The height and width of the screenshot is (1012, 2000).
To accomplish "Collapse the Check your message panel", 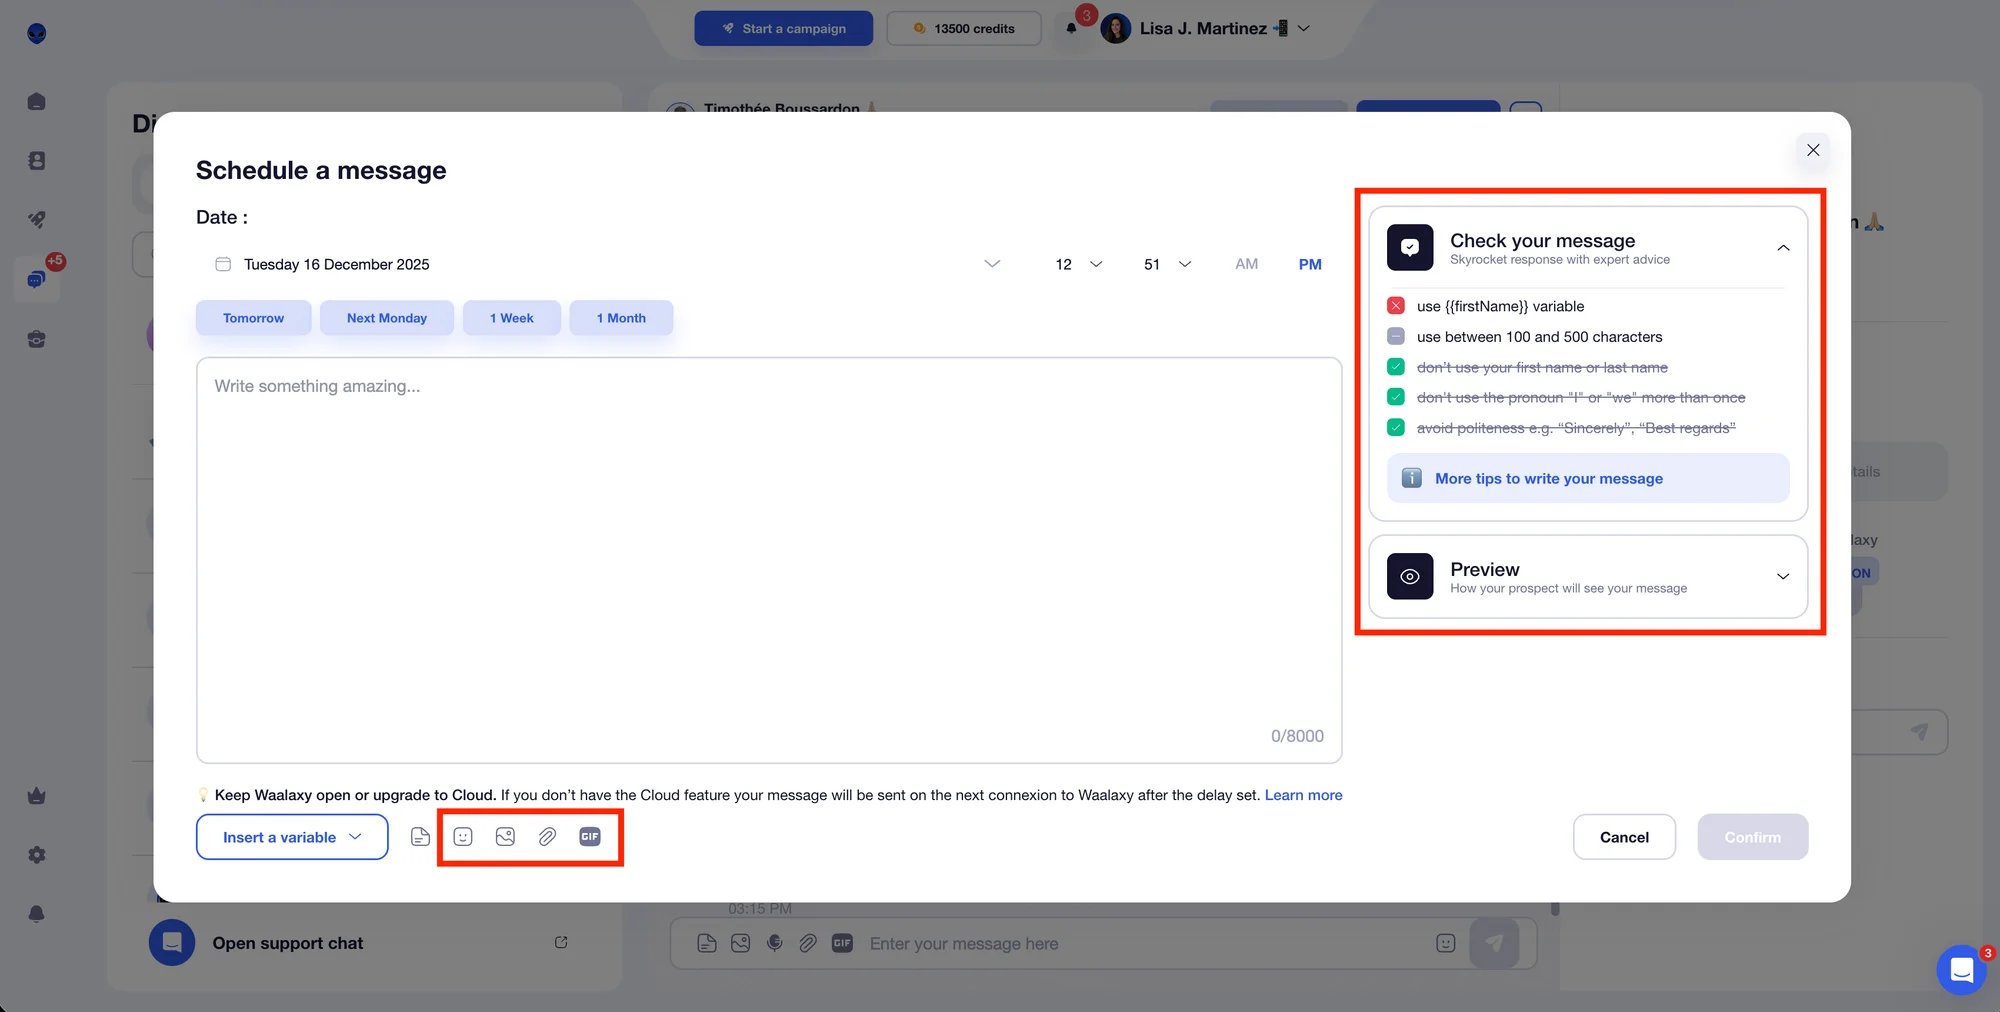I will click(x=1783, y=248).
